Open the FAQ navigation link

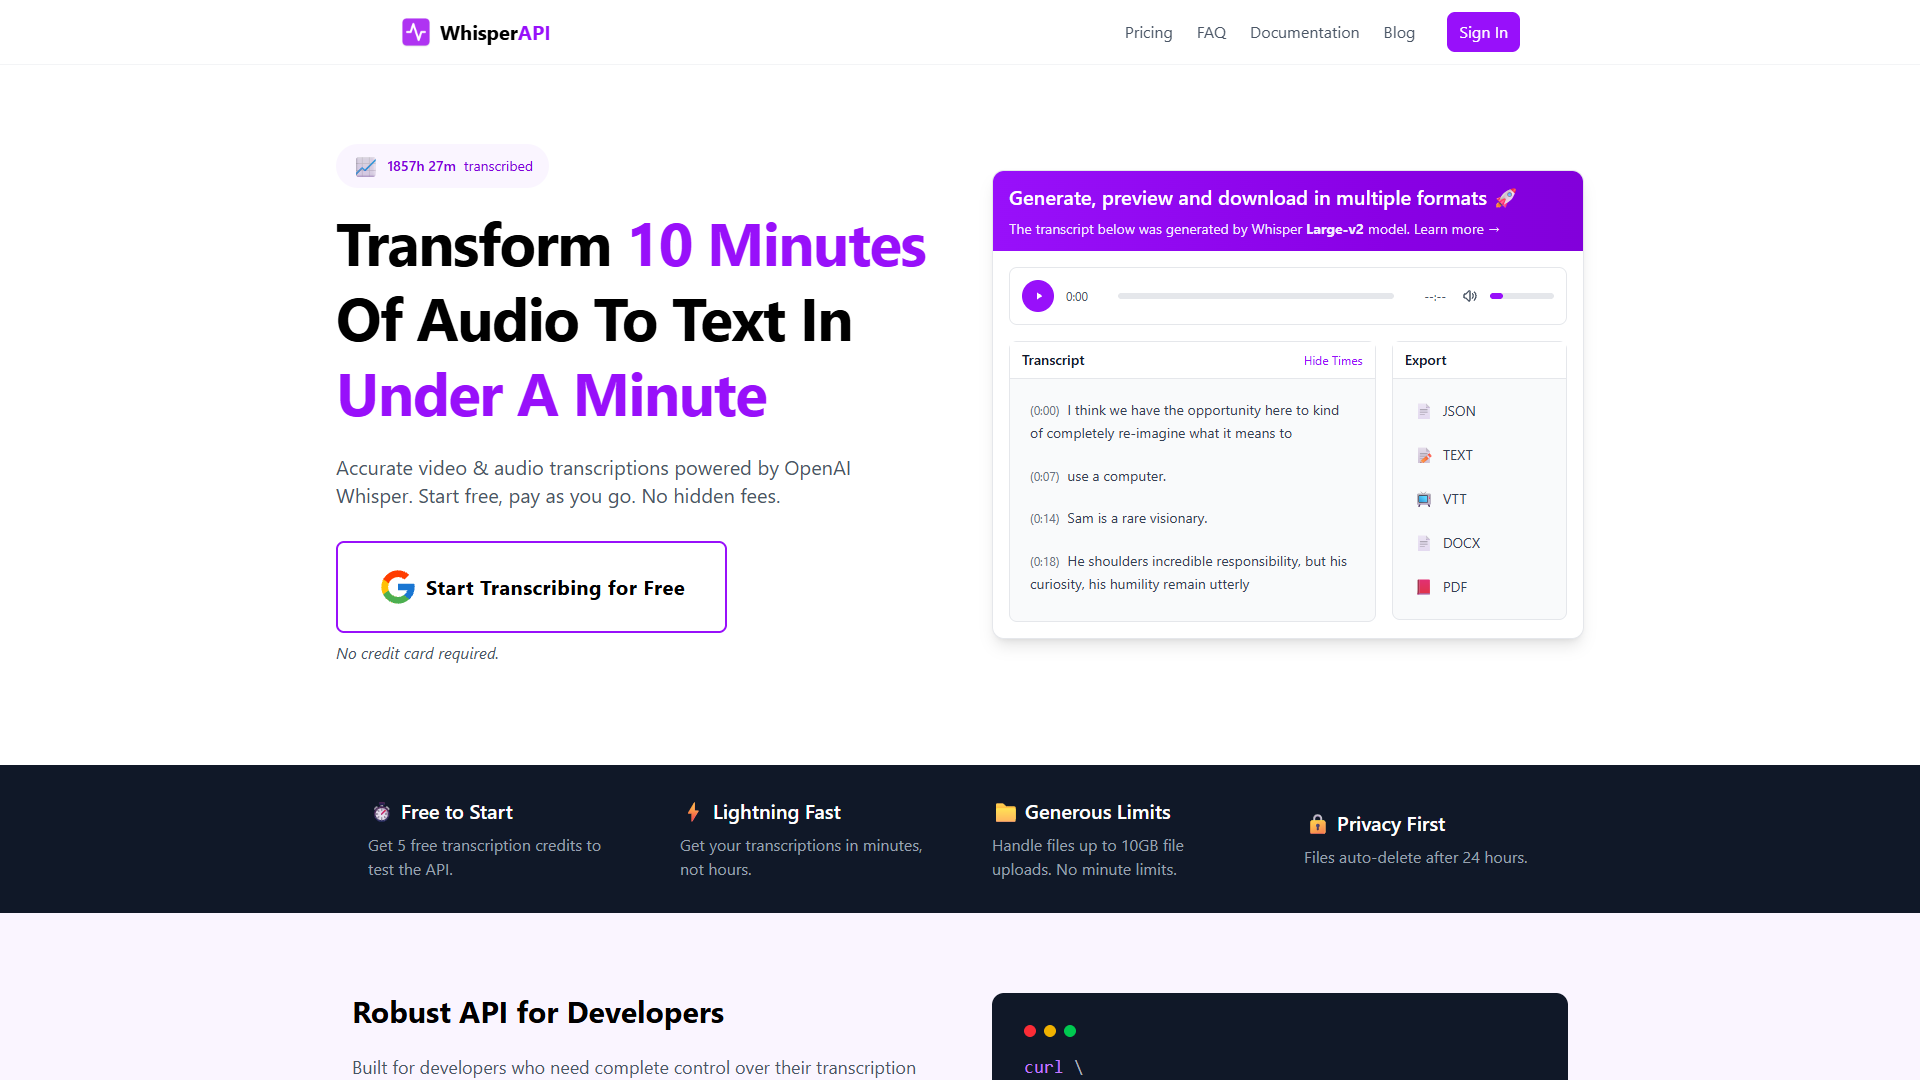[1211, 32]
